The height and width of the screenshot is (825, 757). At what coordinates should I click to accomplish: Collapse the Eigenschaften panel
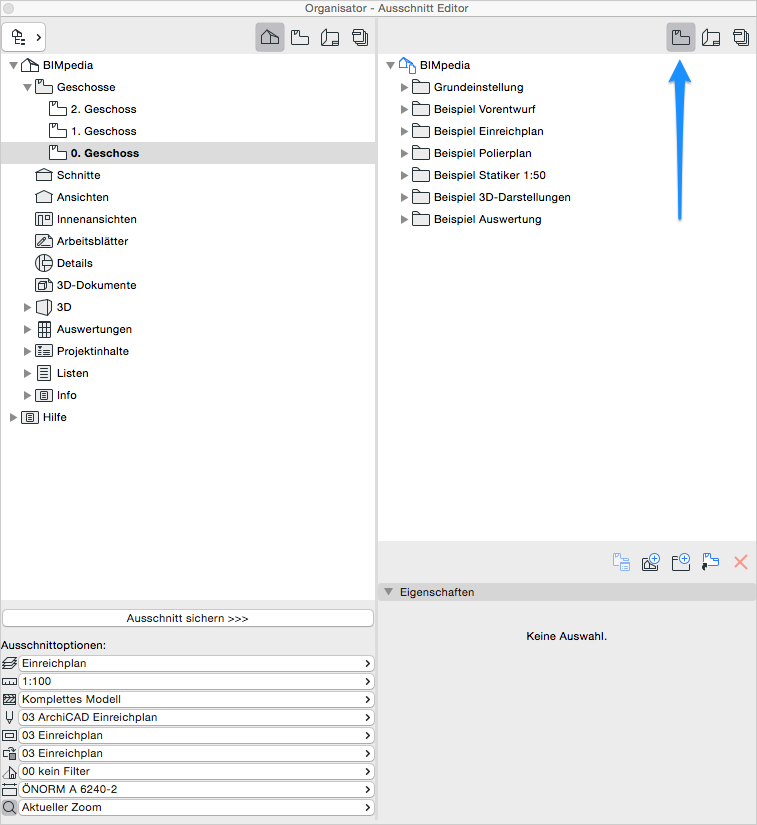click(389, 592)
